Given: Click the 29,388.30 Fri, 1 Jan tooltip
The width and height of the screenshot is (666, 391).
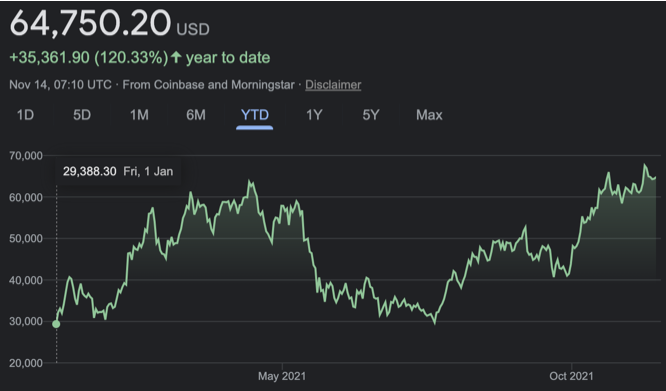Looking at the screenshot, I should 118,172.
